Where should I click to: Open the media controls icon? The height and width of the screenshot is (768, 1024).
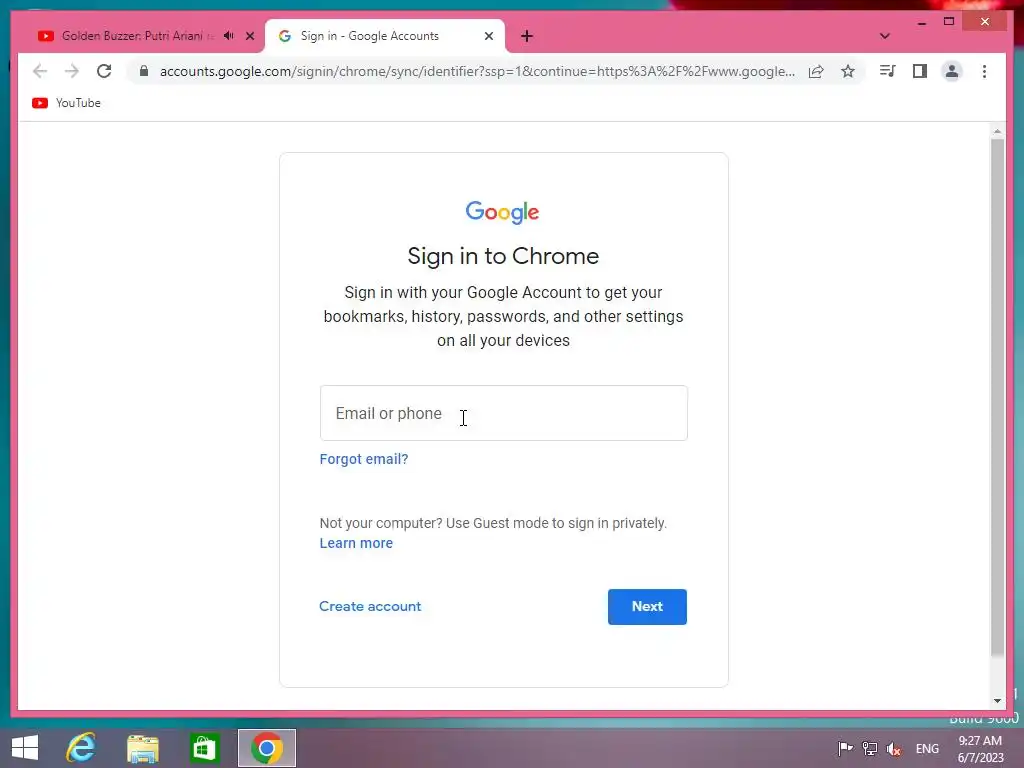pyautogui.click(x=887, y=71)
